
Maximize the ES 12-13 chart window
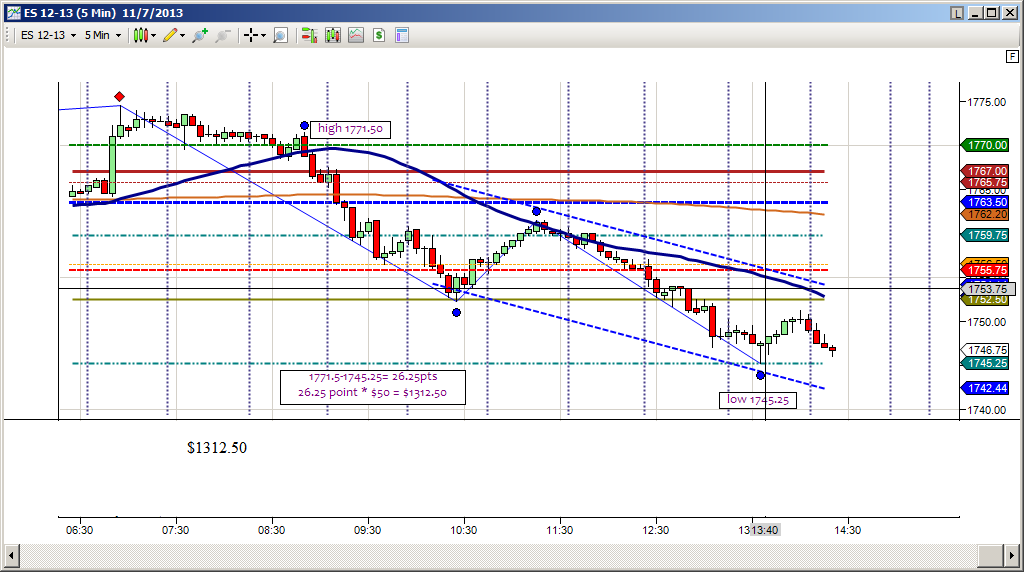click(x=992, y=13)
